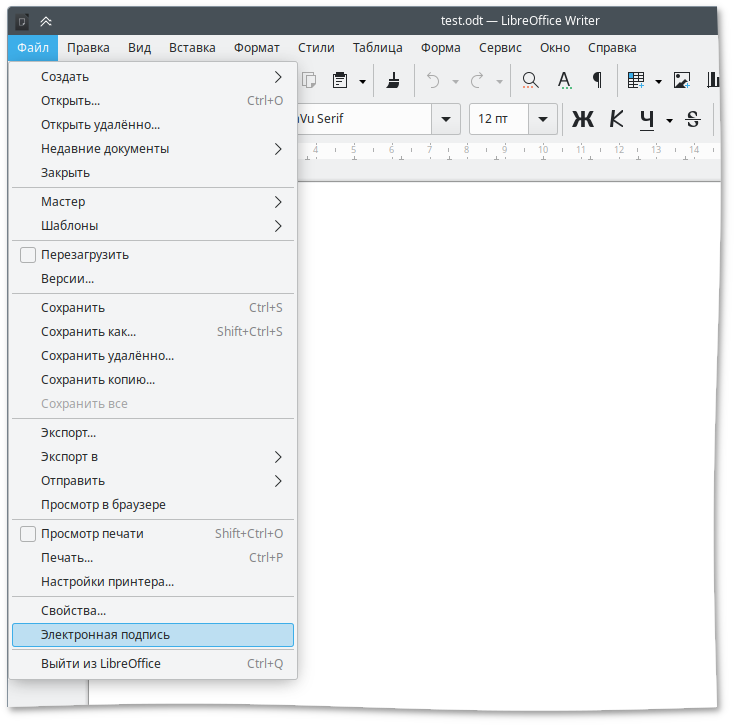Select Сохранить menu entry
Image resolution: width=734 pixels, height=725 pixels.
153,308
